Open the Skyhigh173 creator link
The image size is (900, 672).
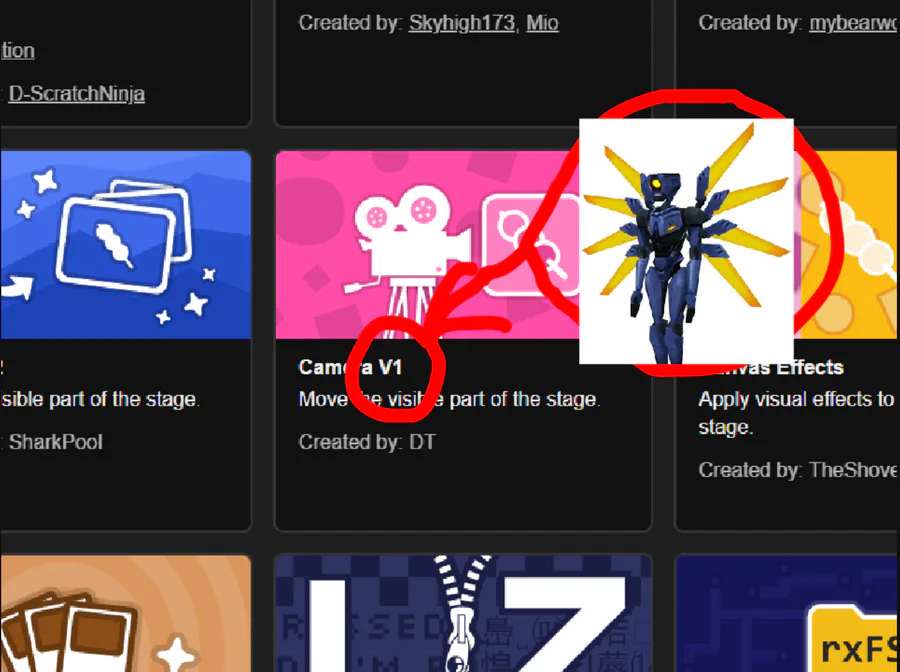coord(461,23)
